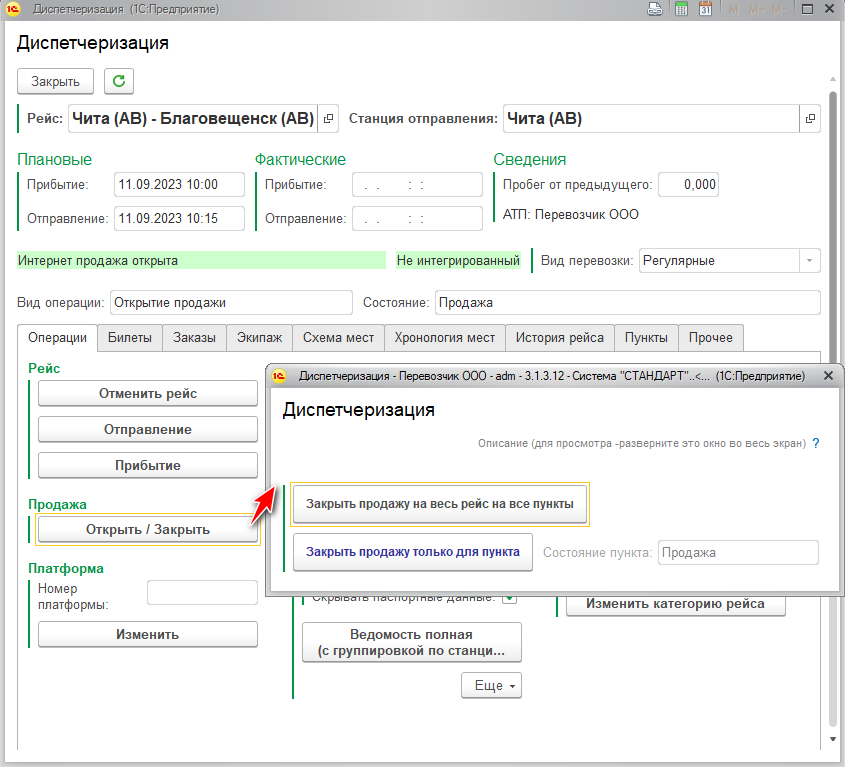Toggle the Скрывать паспортные данные checkbox
Image resolution: width=845 pixels, height=767 pixels.
pyautogui.click(x=509, y=598)
